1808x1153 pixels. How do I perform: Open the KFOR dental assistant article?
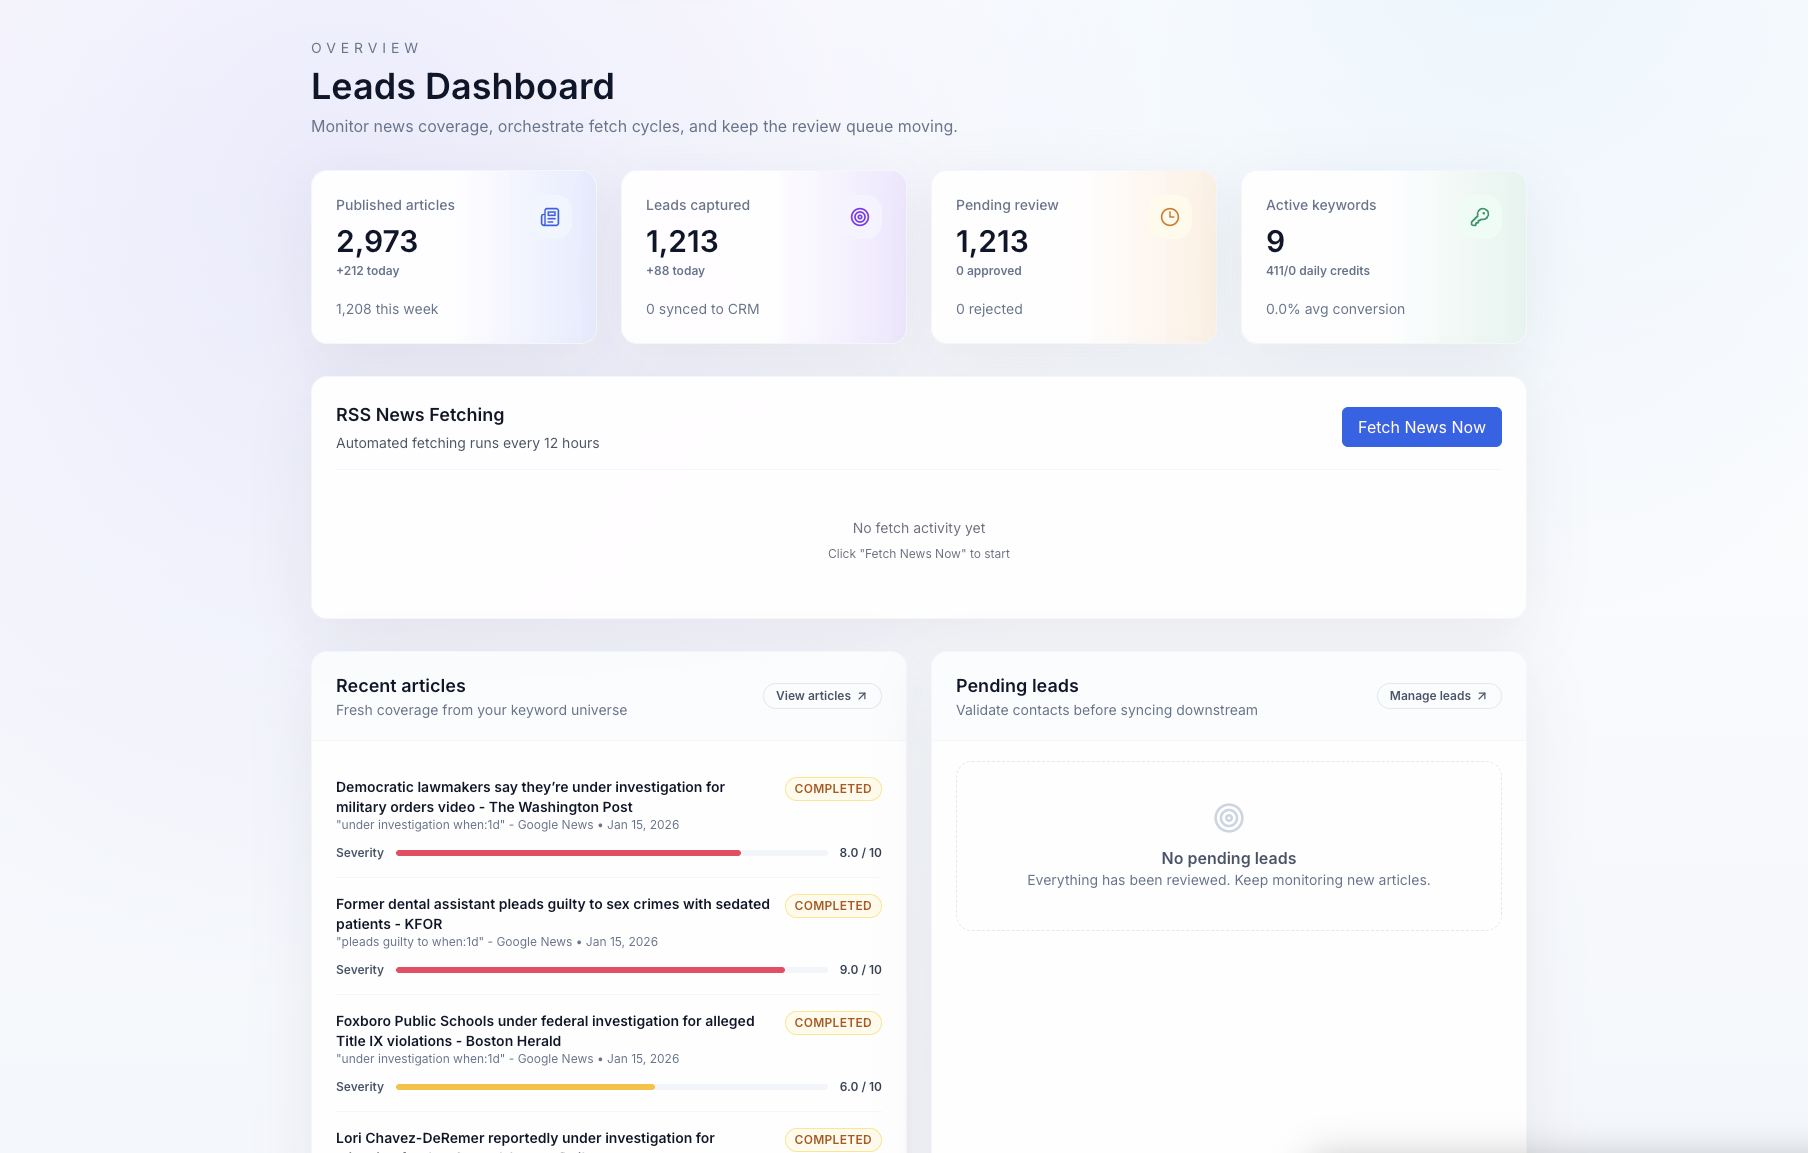pyautogui.click(x=552, y=914)
